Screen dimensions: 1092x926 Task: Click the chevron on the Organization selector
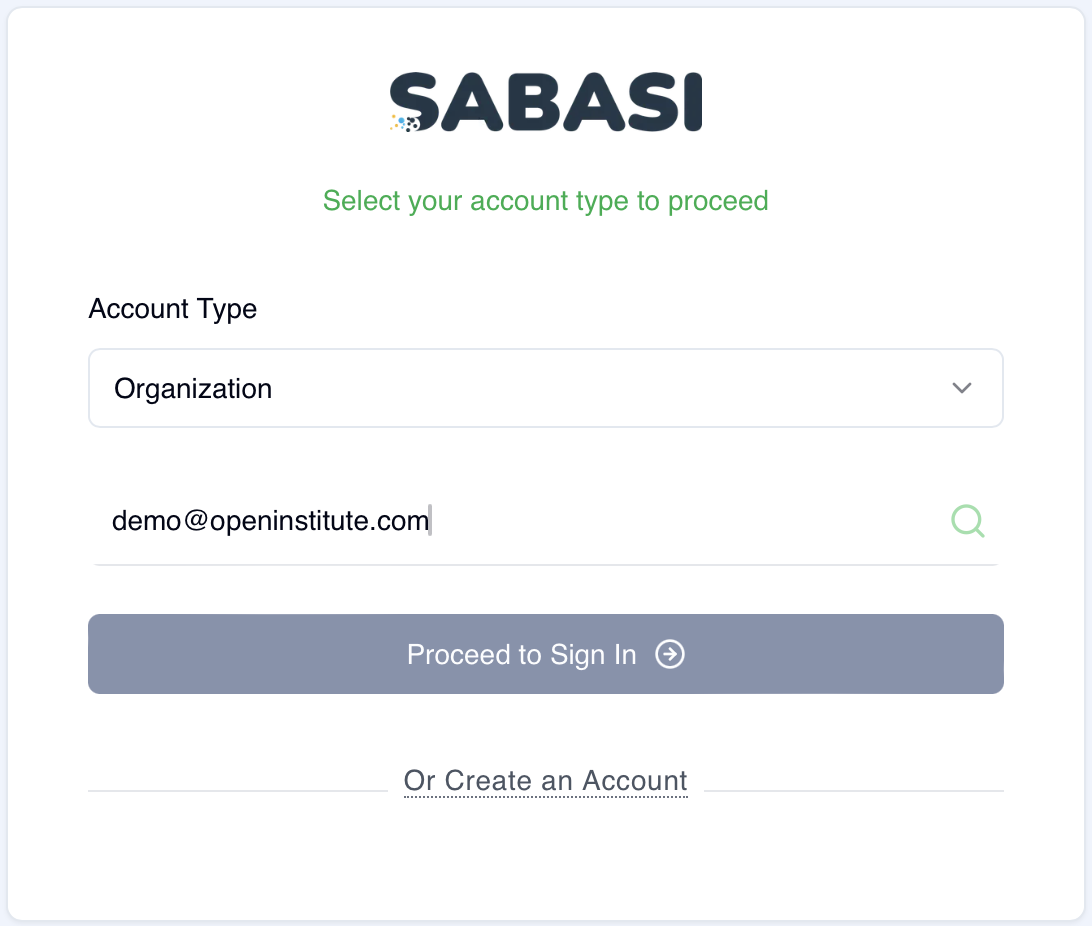961,388
